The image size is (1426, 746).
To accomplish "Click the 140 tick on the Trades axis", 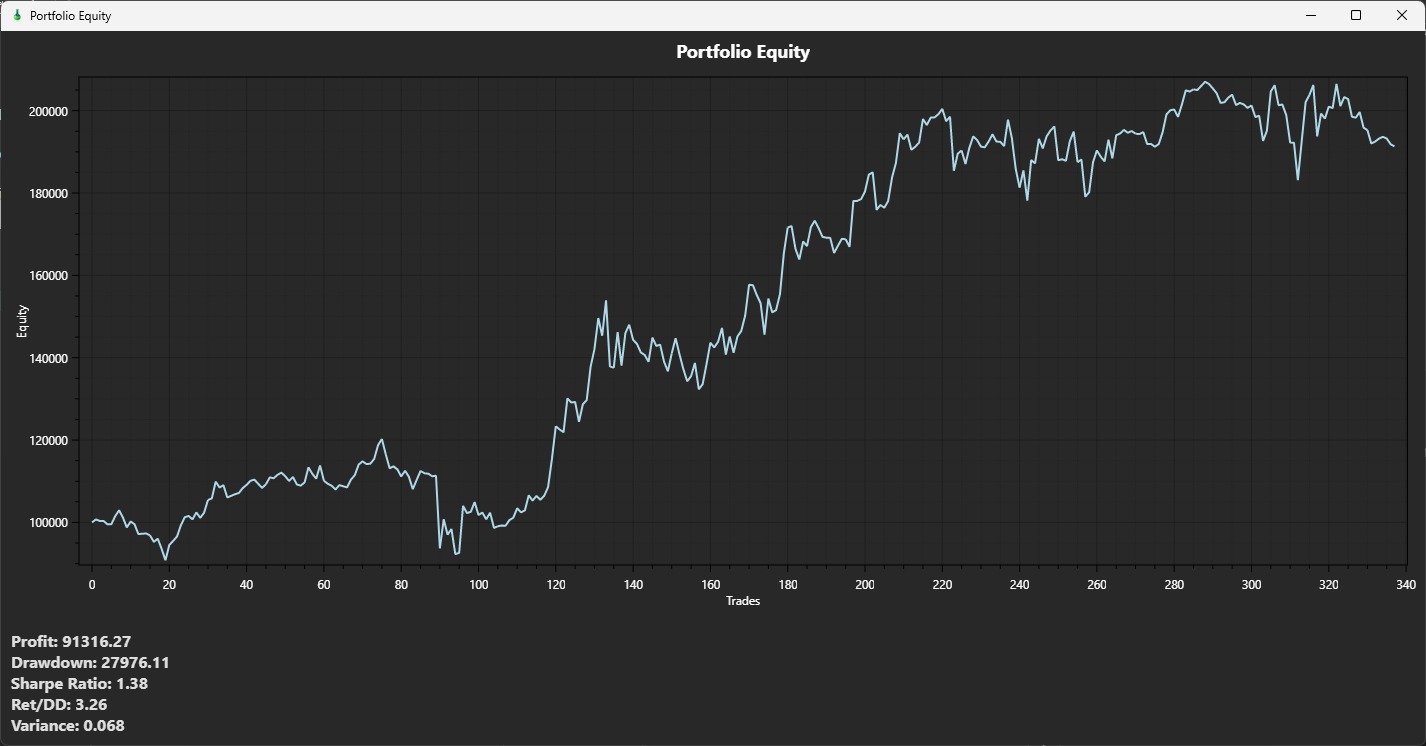I will coord(633,585).
